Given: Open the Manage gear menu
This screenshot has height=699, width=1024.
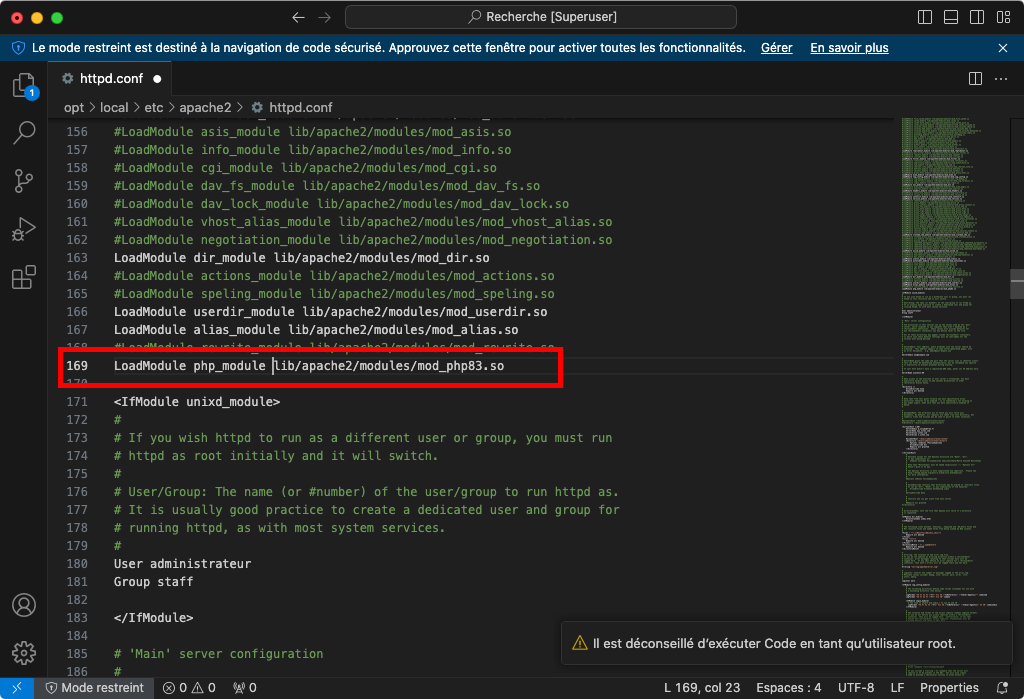Looking at the screenshot, I should tap(23, 651).
